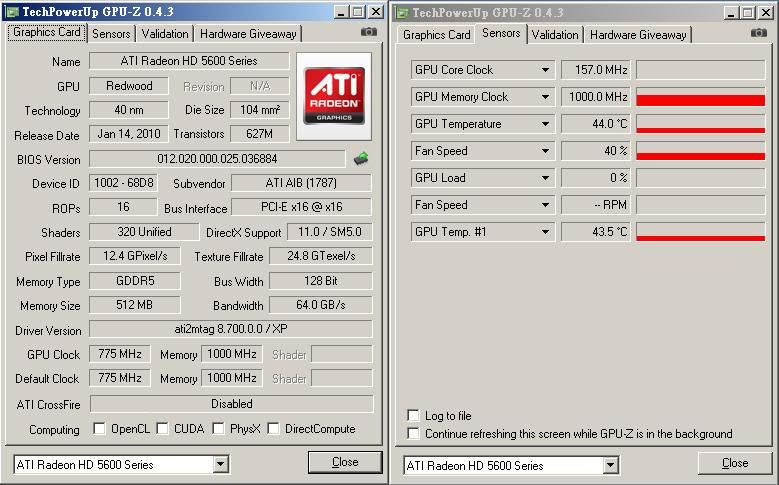Open the GPU Core Clock sensor dropdown
The height and width of the screenshot is (485, 779).
tap(546, 70)
